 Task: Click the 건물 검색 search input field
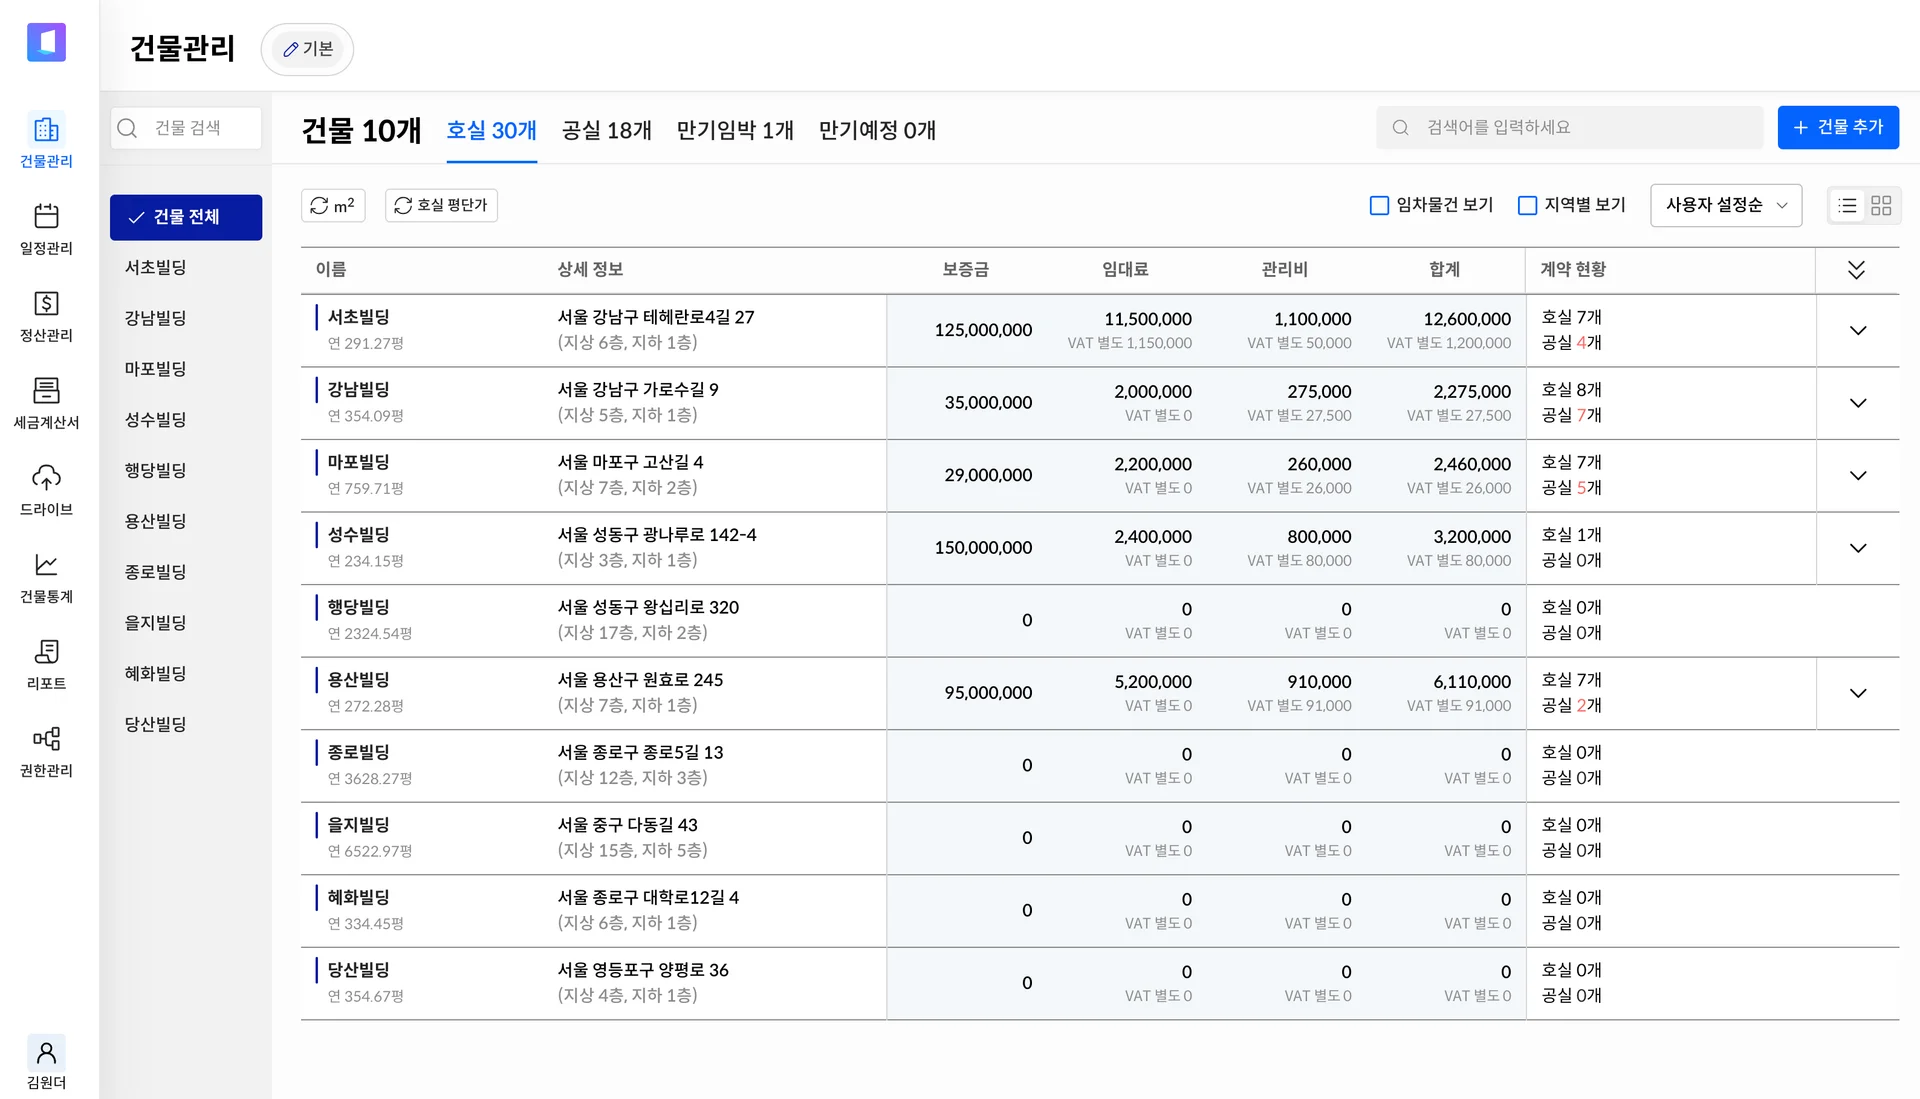pyautogui.click(x=186, y=127)
